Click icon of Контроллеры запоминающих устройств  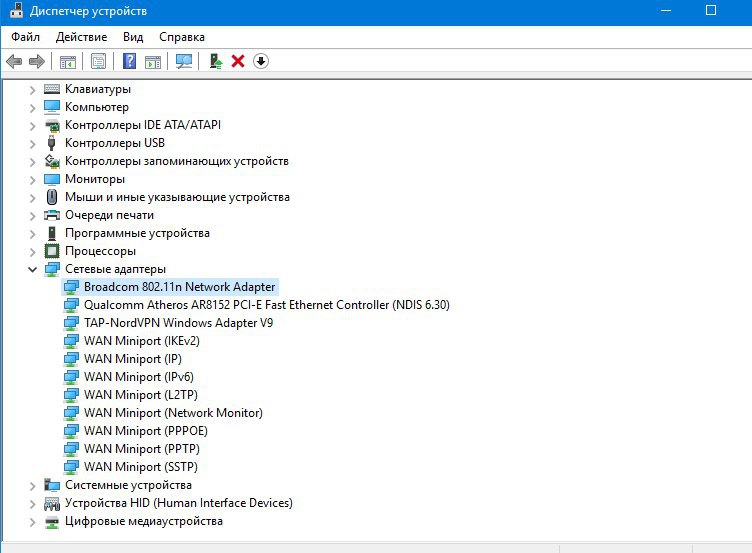click(x=52, y=161)
